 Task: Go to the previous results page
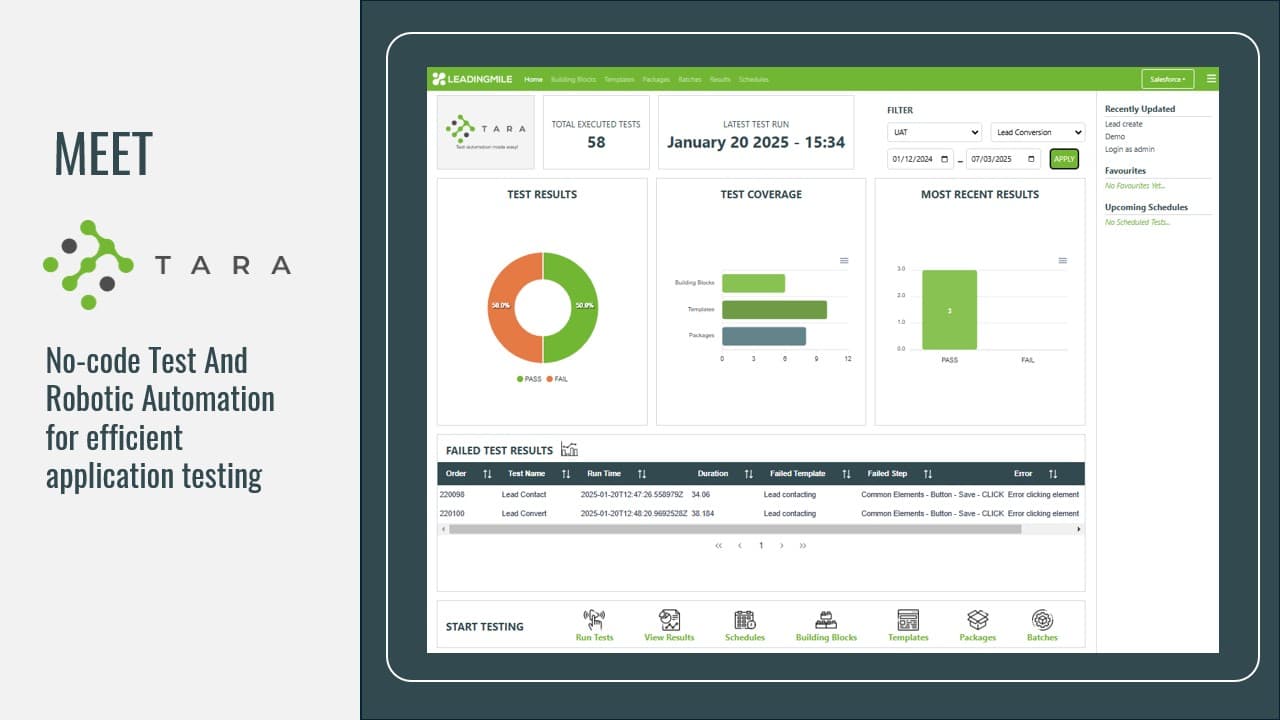tap(740, 546)
